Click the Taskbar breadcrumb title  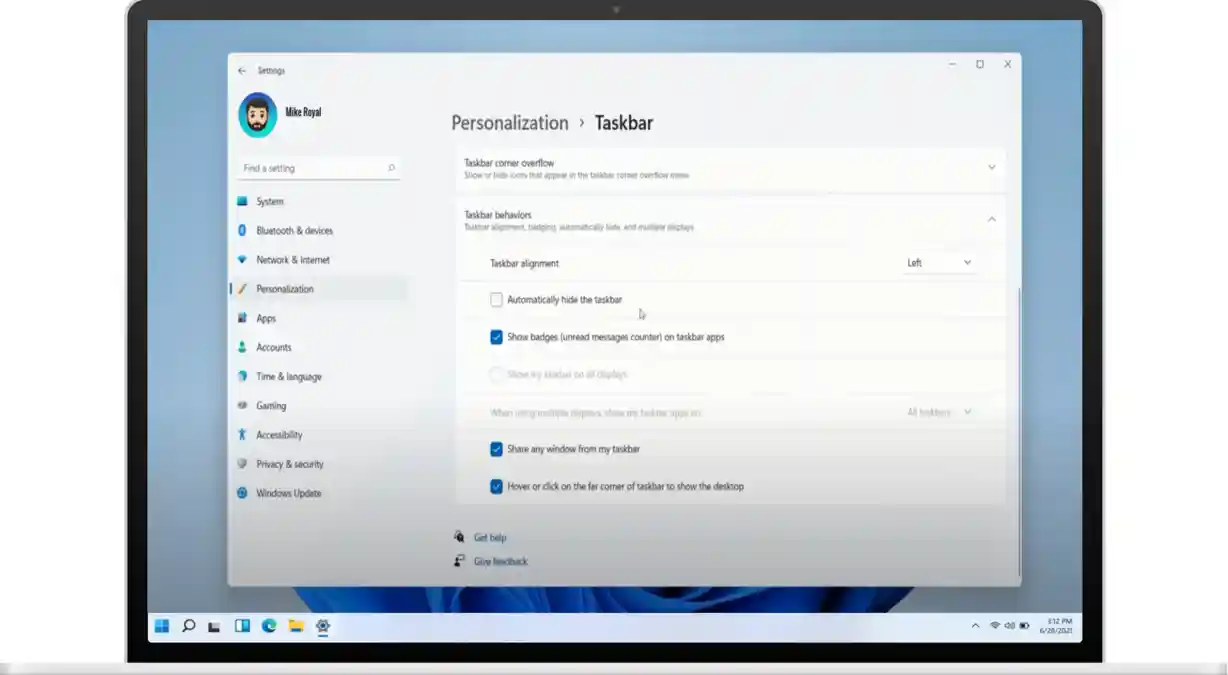624,123
